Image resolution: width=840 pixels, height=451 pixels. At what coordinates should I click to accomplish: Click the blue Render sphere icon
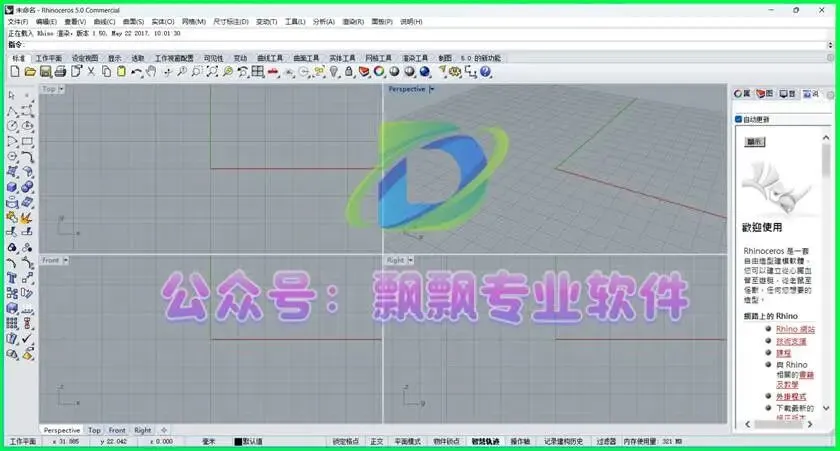(425, 71)
